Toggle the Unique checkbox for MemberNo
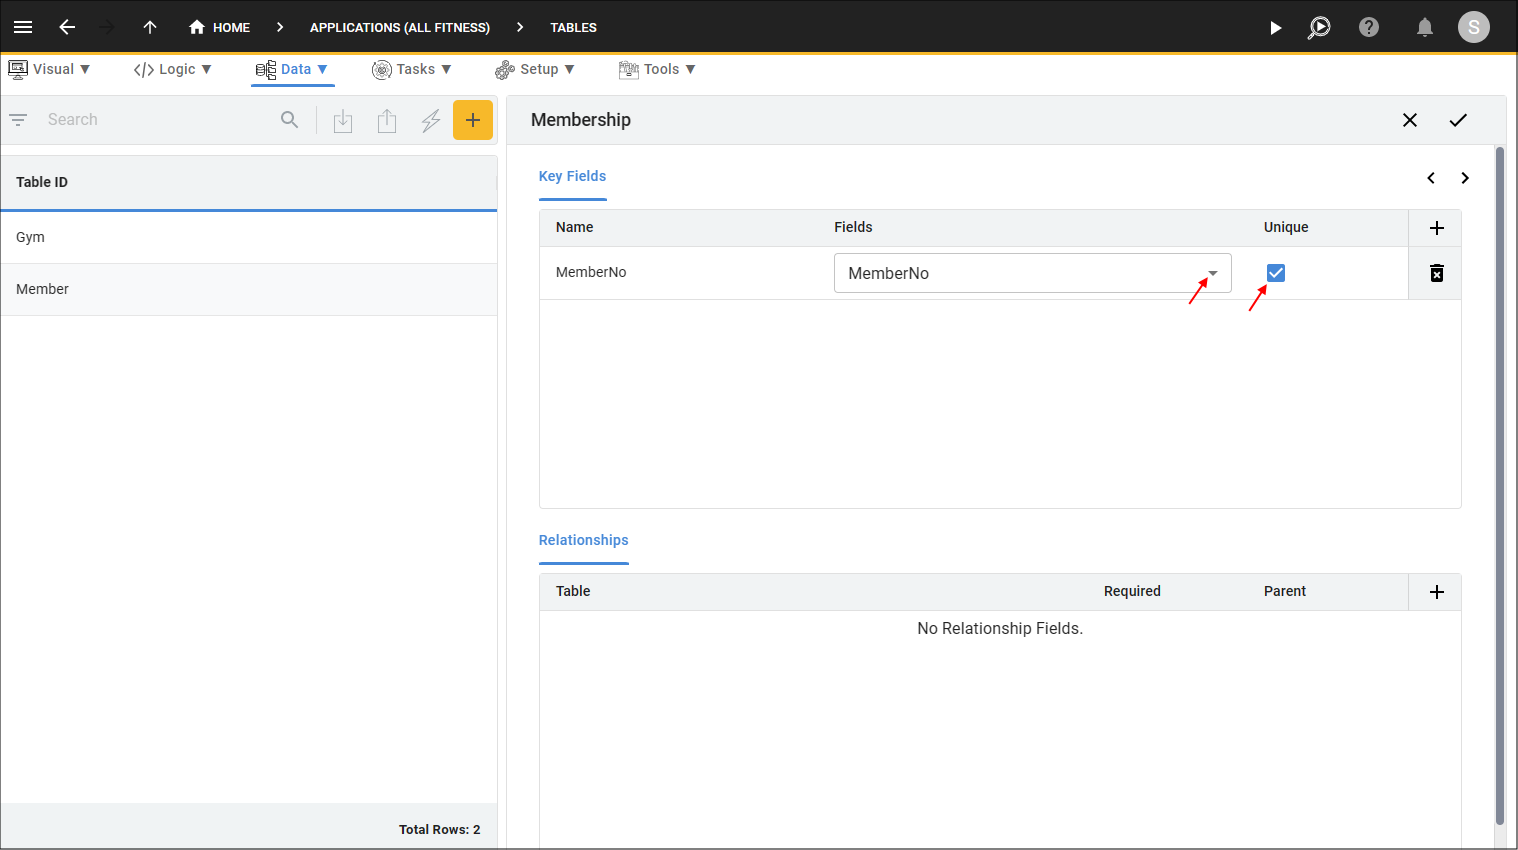Image resolution: width=1518 pixels, height=850 pixels. pyautogui.click(x=1276, y=273)
